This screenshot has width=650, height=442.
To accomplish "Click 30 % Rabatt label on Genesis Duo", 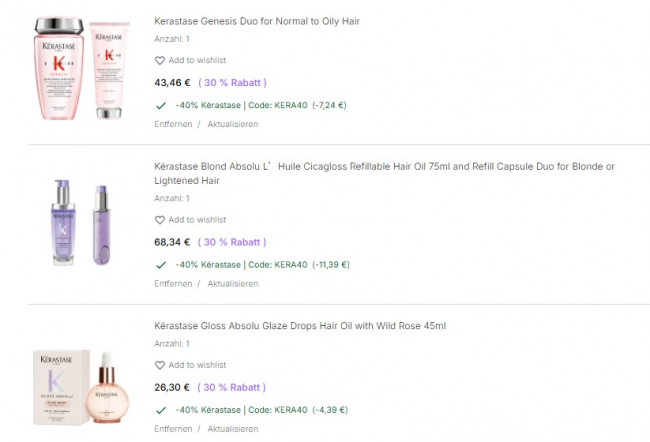I will [232, 83].
